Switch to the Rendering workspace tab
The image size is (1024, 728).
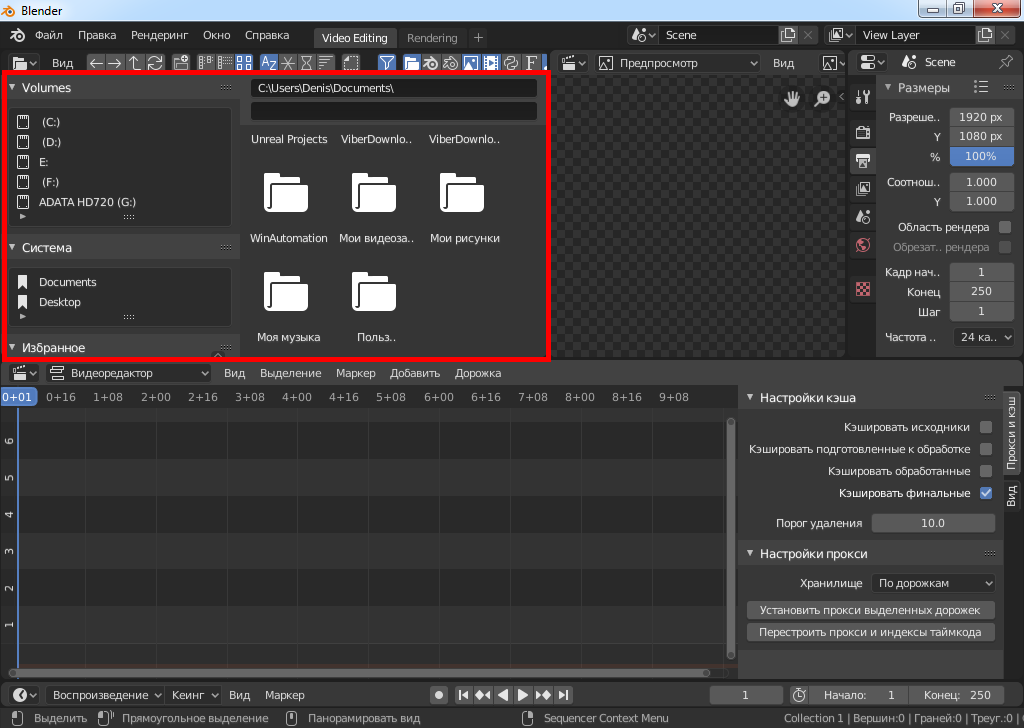pos(432,38)
